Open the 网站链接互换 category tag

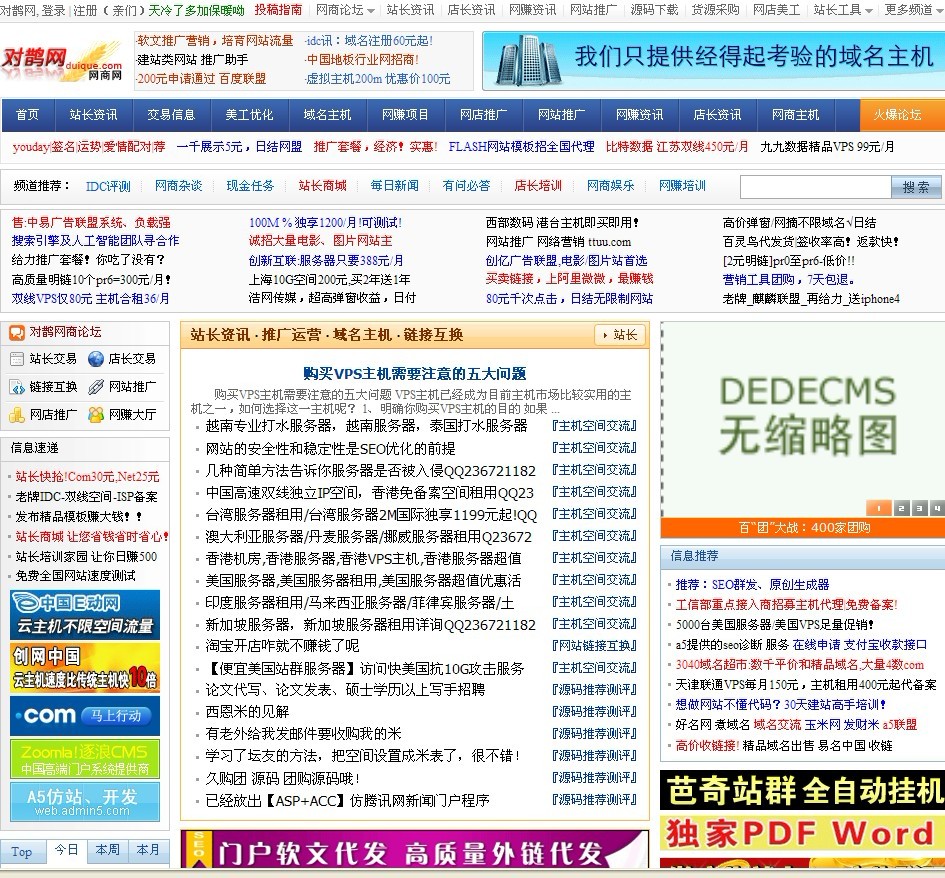click(594, 646)
